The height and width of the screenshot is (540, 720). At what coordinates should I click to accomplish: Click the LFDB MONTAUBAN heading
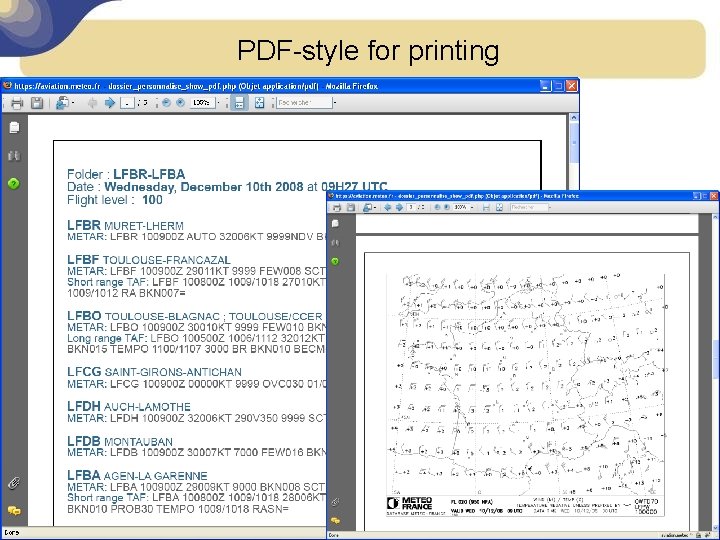(x=120, y=441)
